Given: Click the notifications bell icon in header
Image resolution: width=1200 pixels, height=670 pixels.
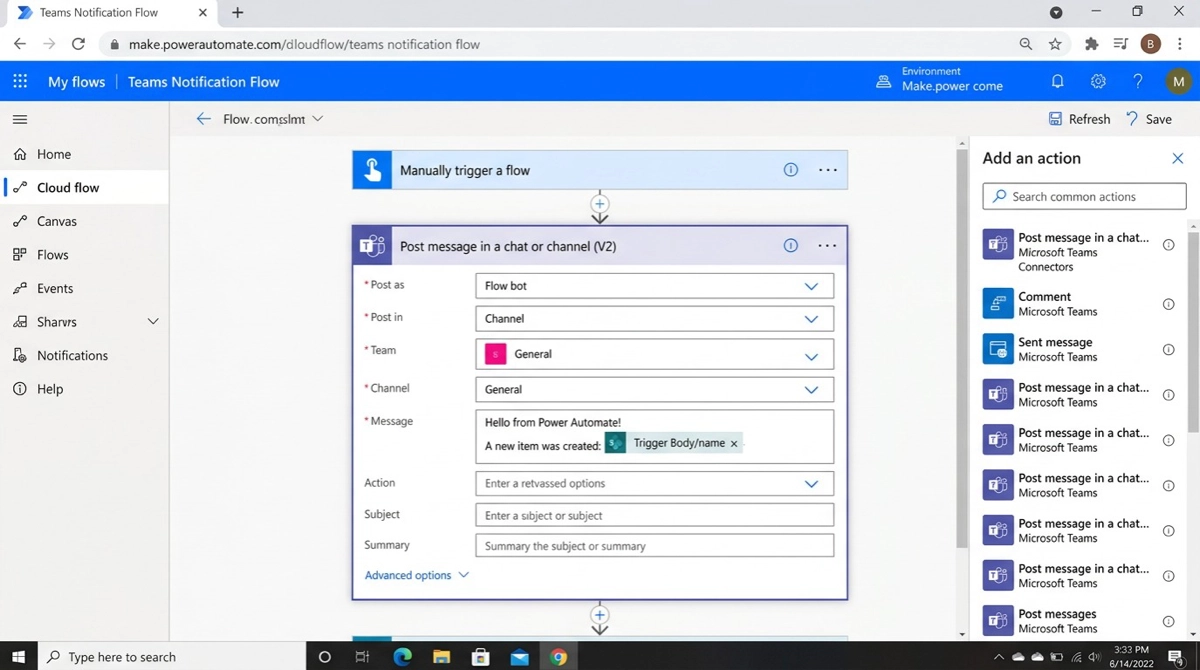Looking at the screenshot, I should coord(1057,82).
